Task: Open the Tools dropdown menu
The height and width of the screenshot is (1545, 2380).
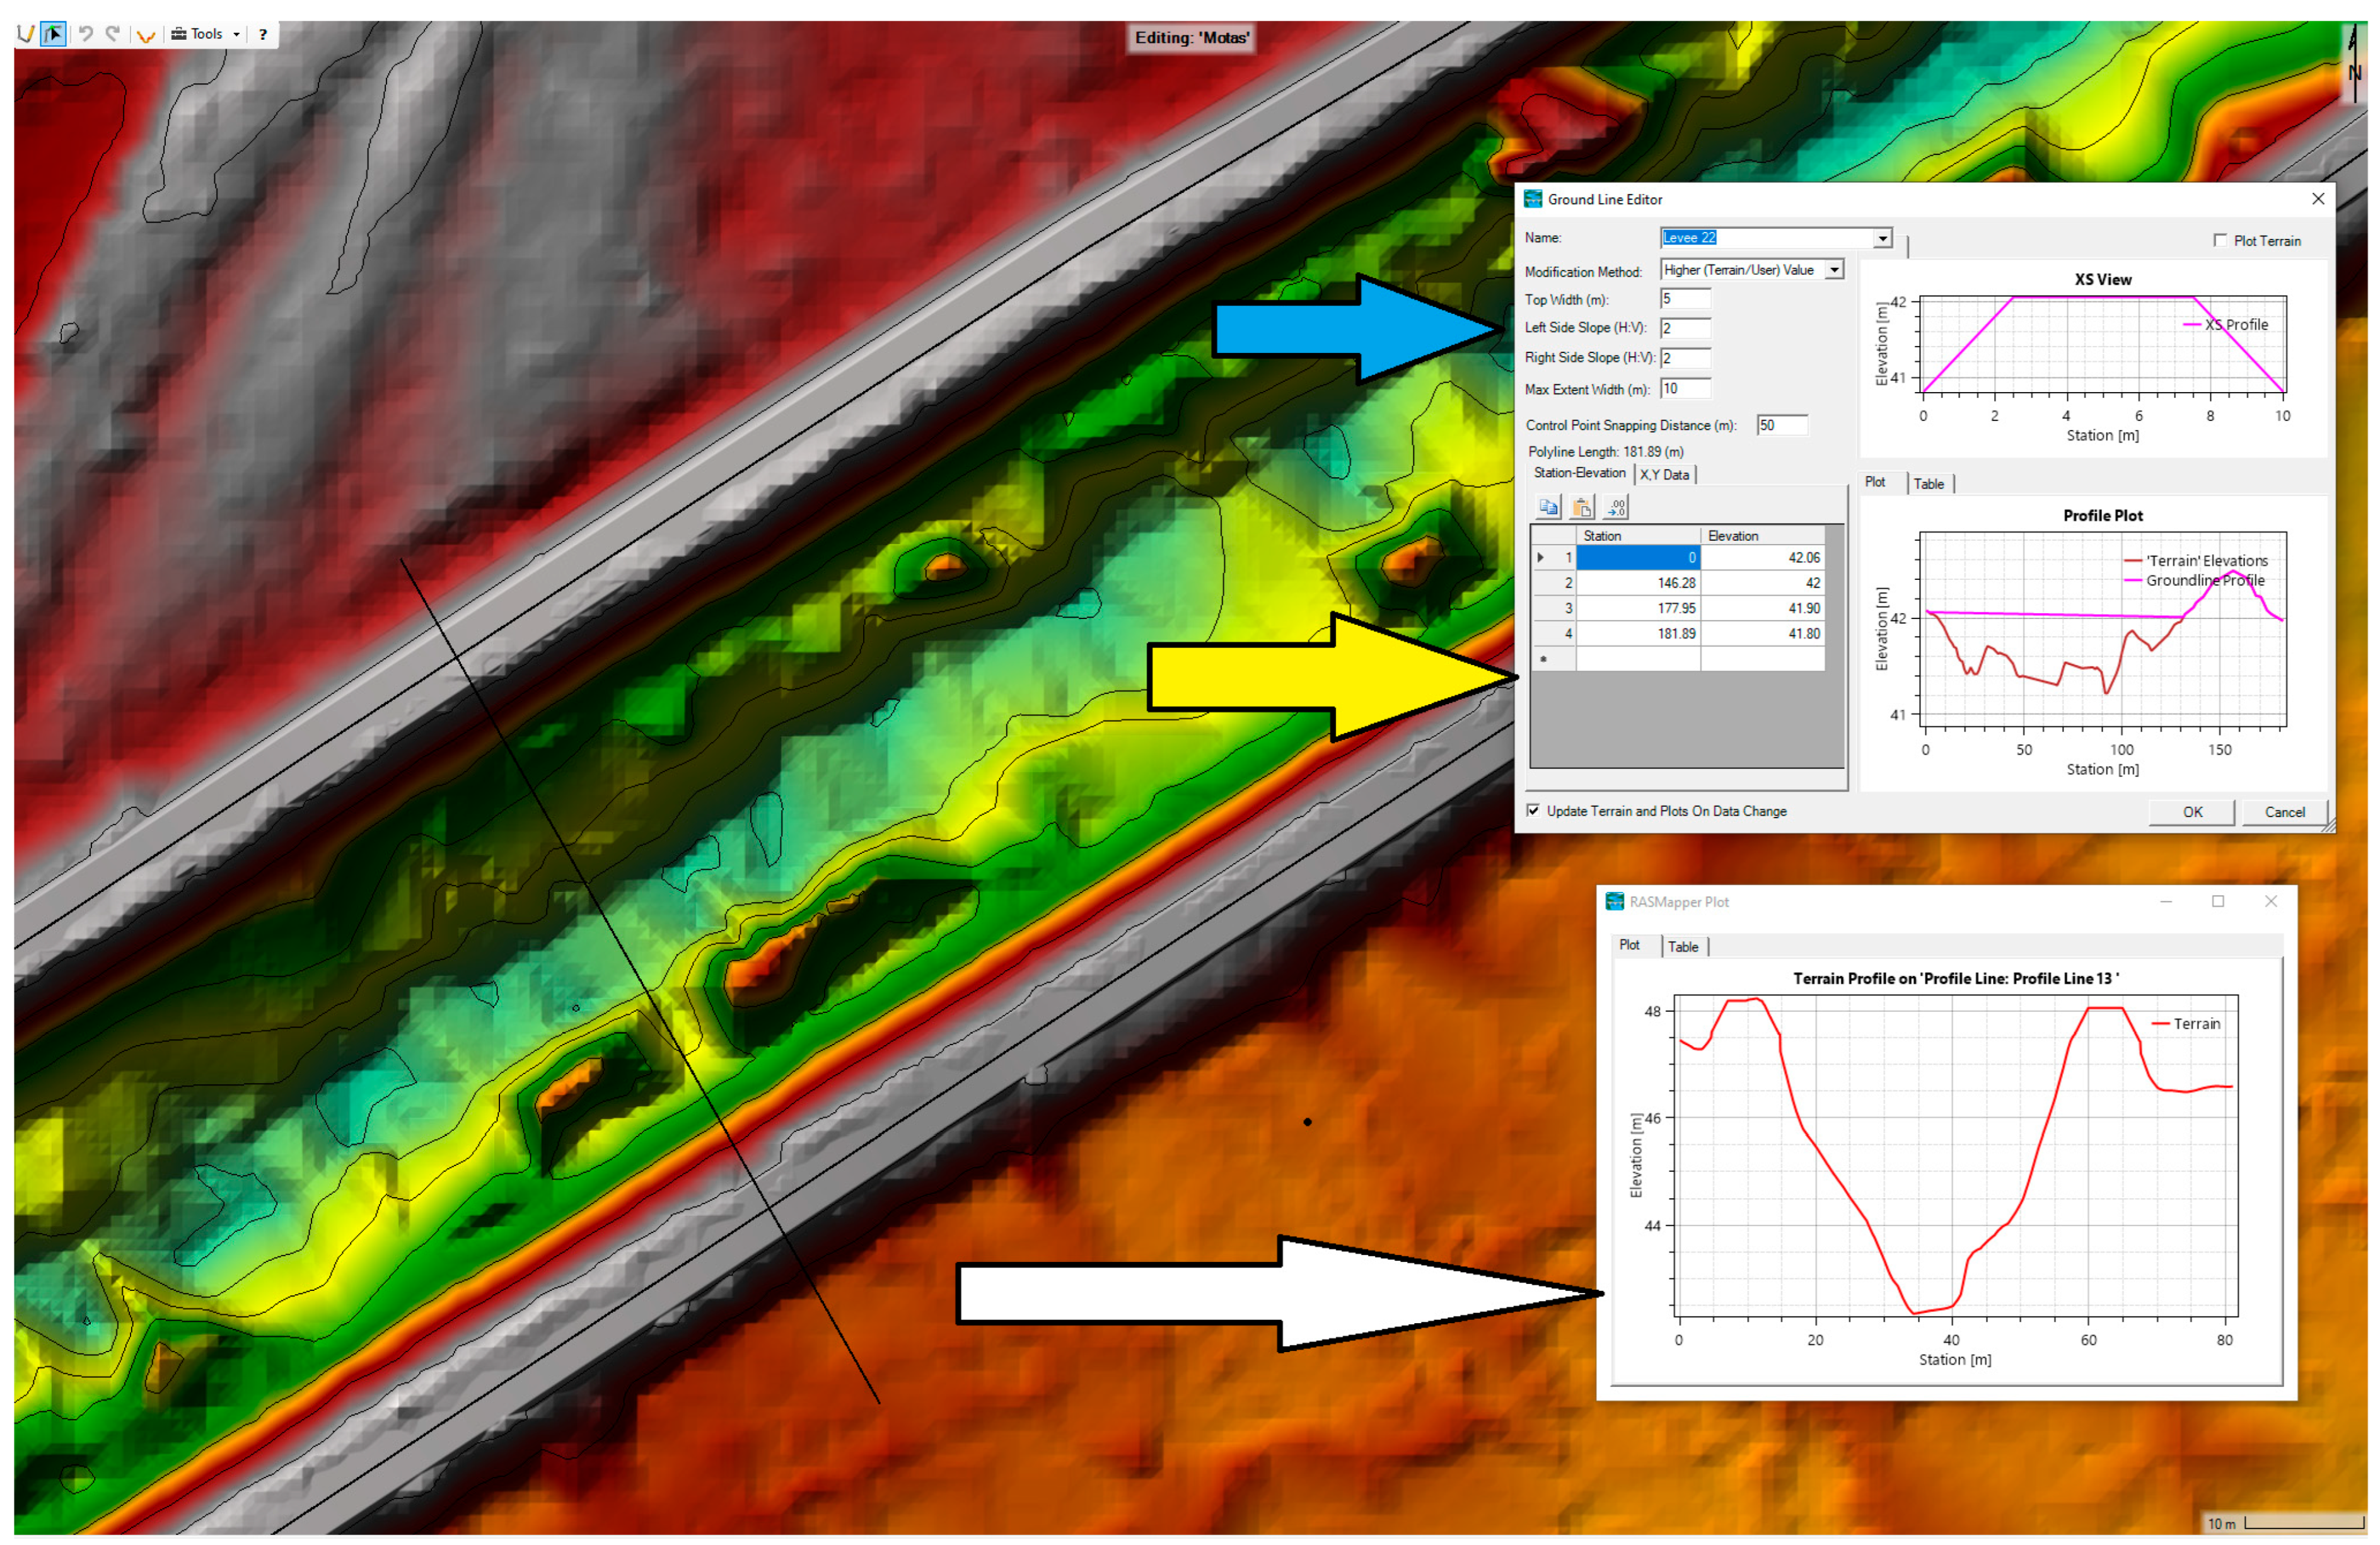Action: click(206, 34)
